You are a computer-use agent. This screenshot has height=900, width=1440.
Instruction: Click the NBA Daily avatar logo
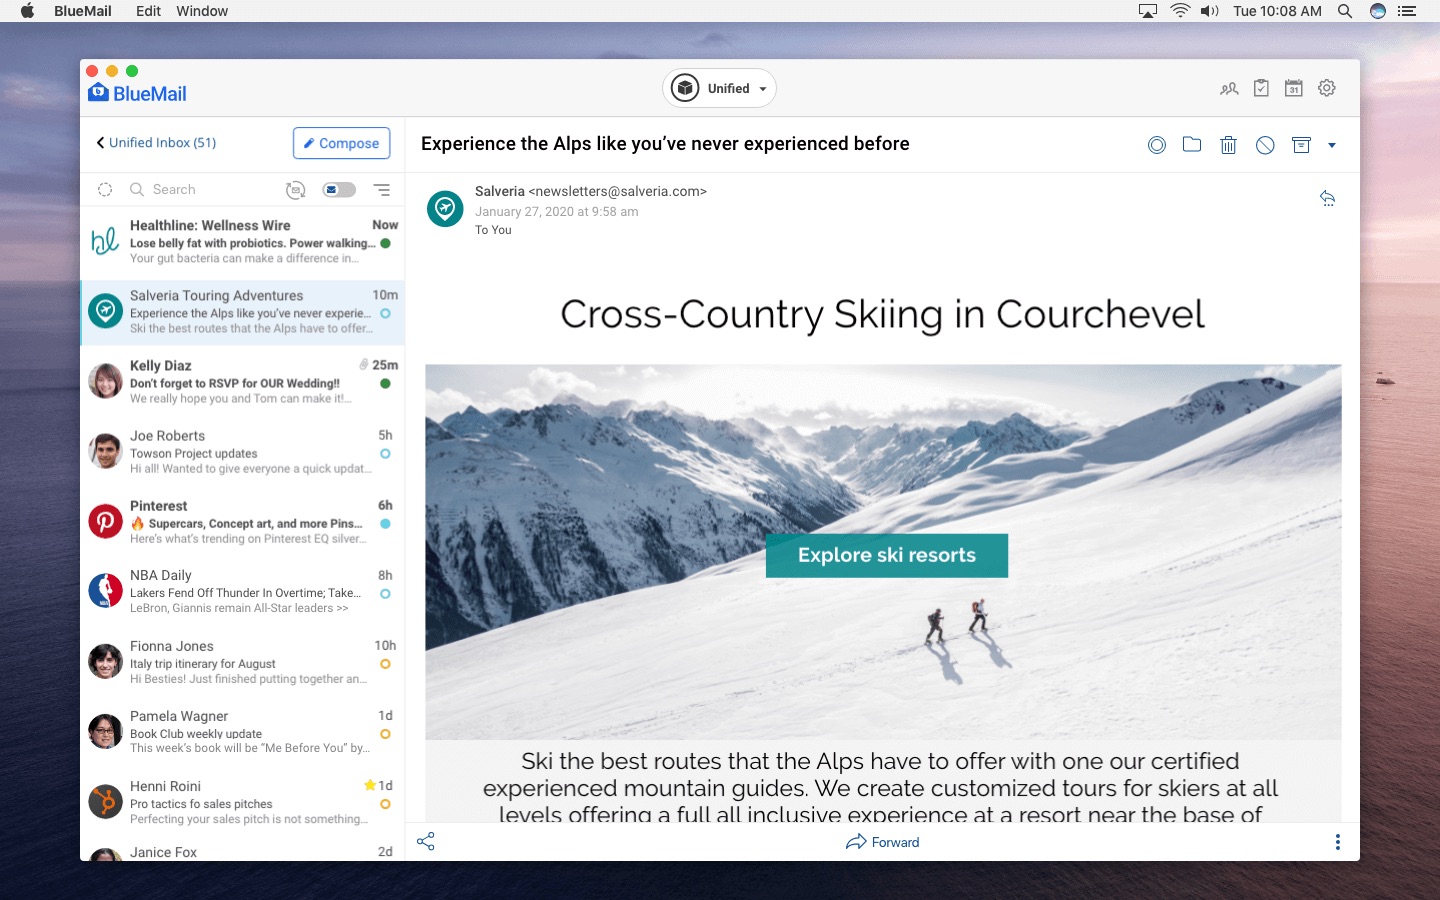coord(105,591)
